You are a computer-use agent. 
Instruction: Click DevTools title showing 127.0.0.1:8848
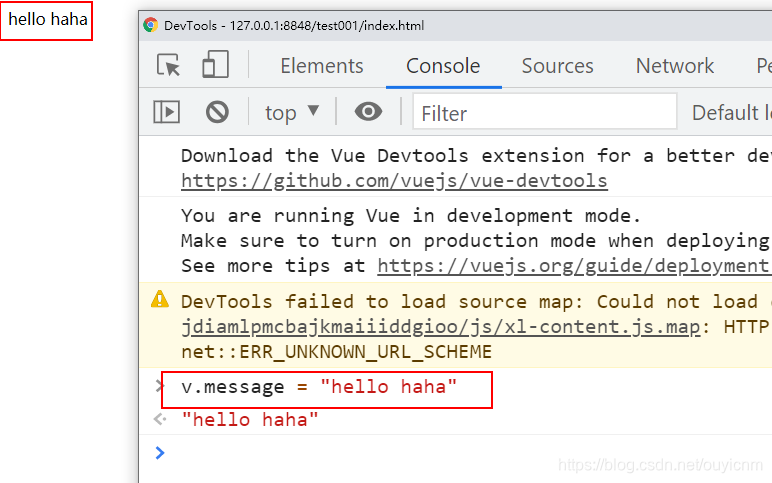[294, 26]
